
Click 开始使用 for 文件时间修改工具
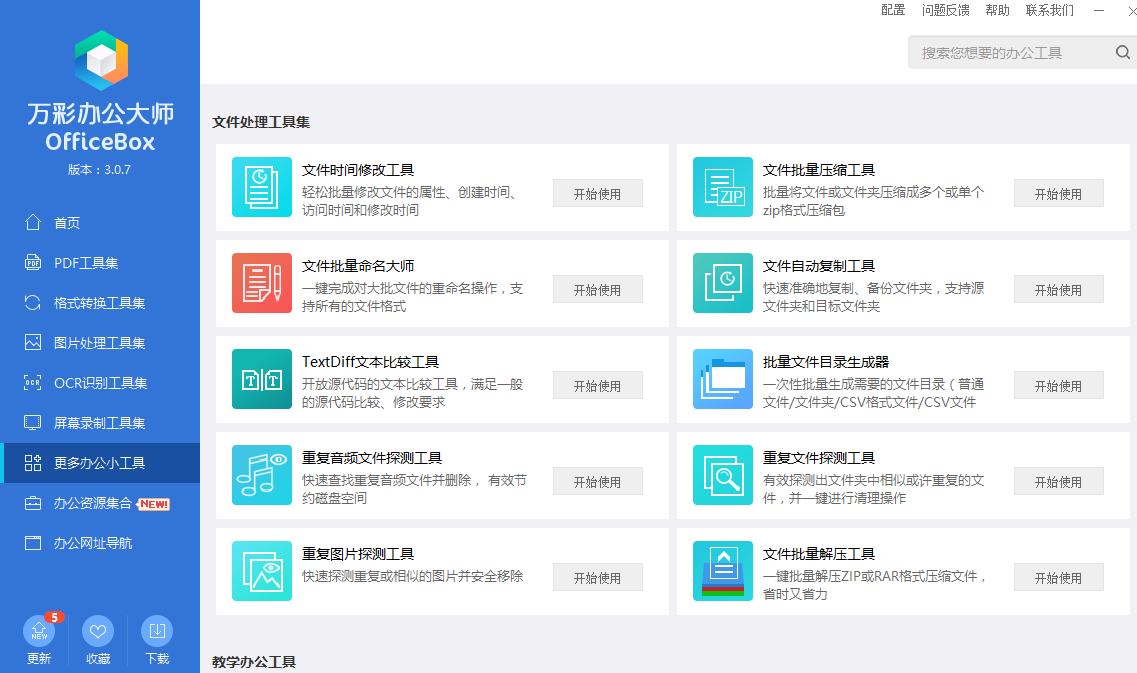(x=598, y=194)
